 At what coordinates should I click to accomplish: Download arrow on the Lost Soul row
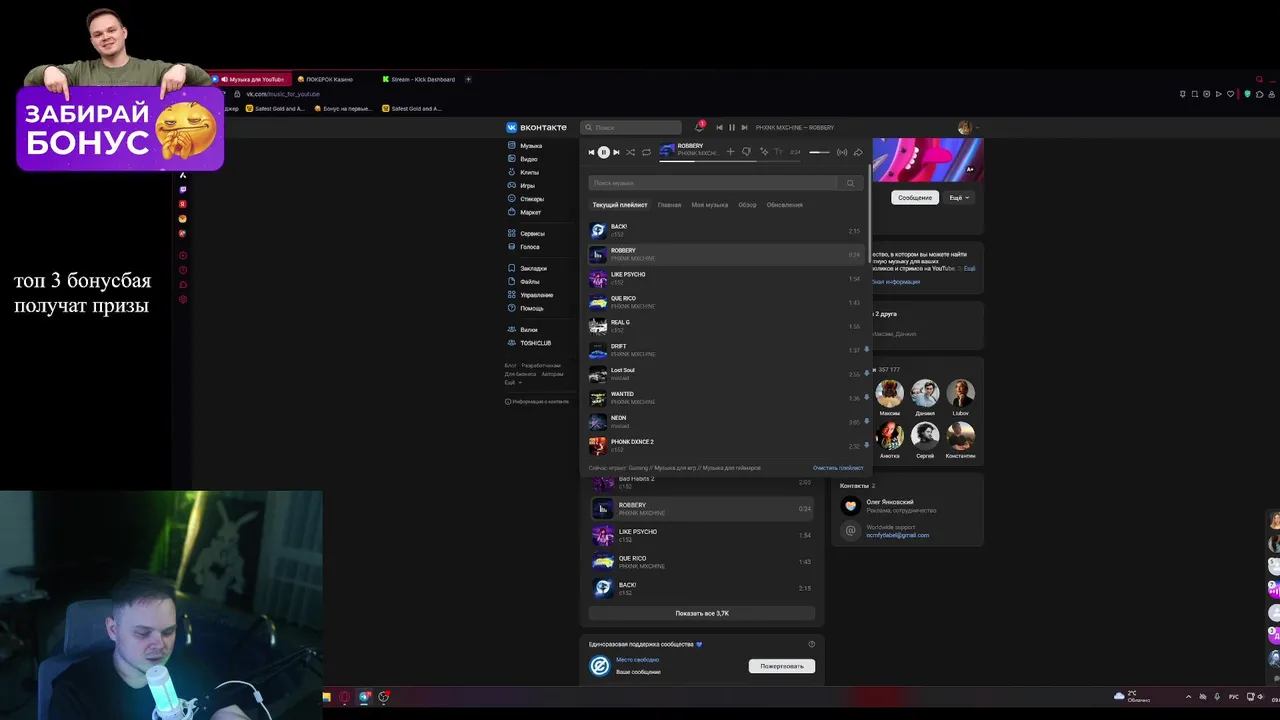(x=866, y=373)
